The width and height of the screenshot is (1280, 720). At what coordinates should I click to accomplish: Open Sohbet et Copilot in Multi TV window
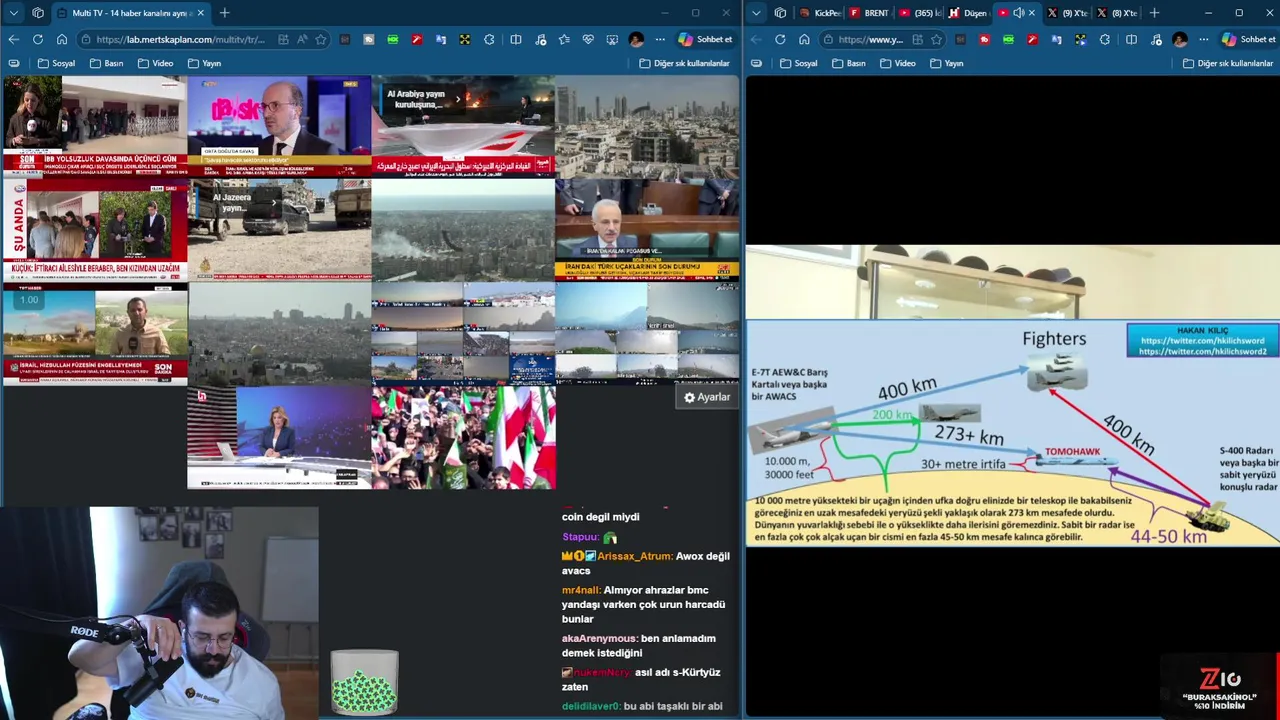click(705, 39)
